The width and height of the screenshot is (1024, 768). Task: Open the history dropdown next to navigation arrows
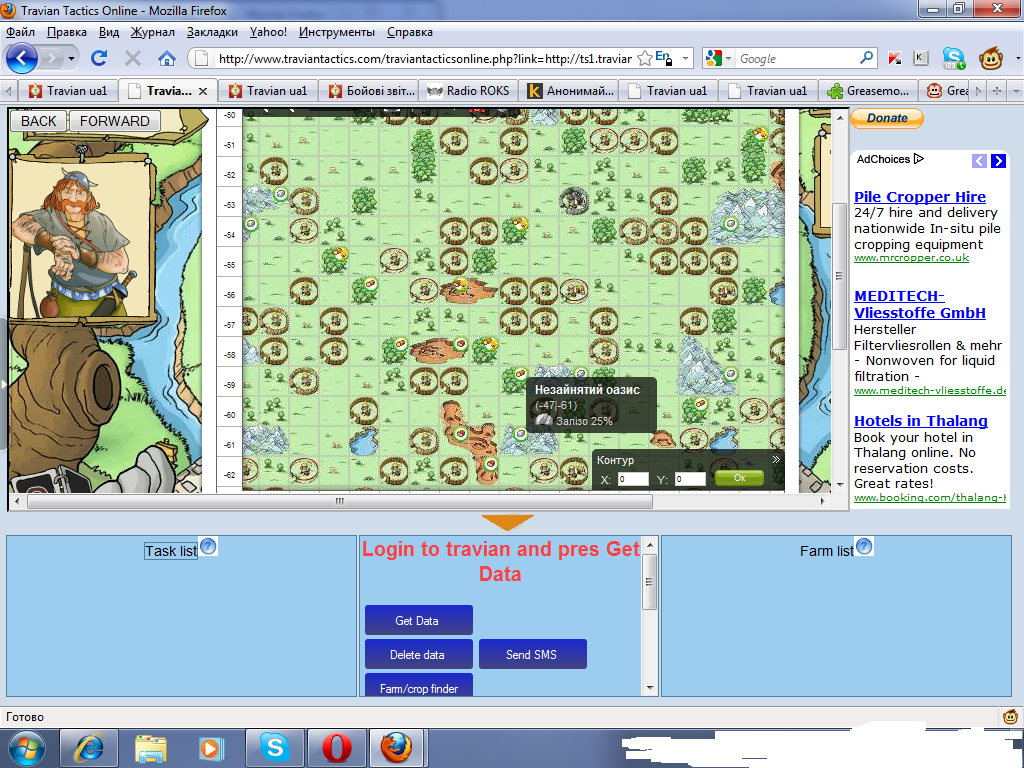[x=71, y=59]
